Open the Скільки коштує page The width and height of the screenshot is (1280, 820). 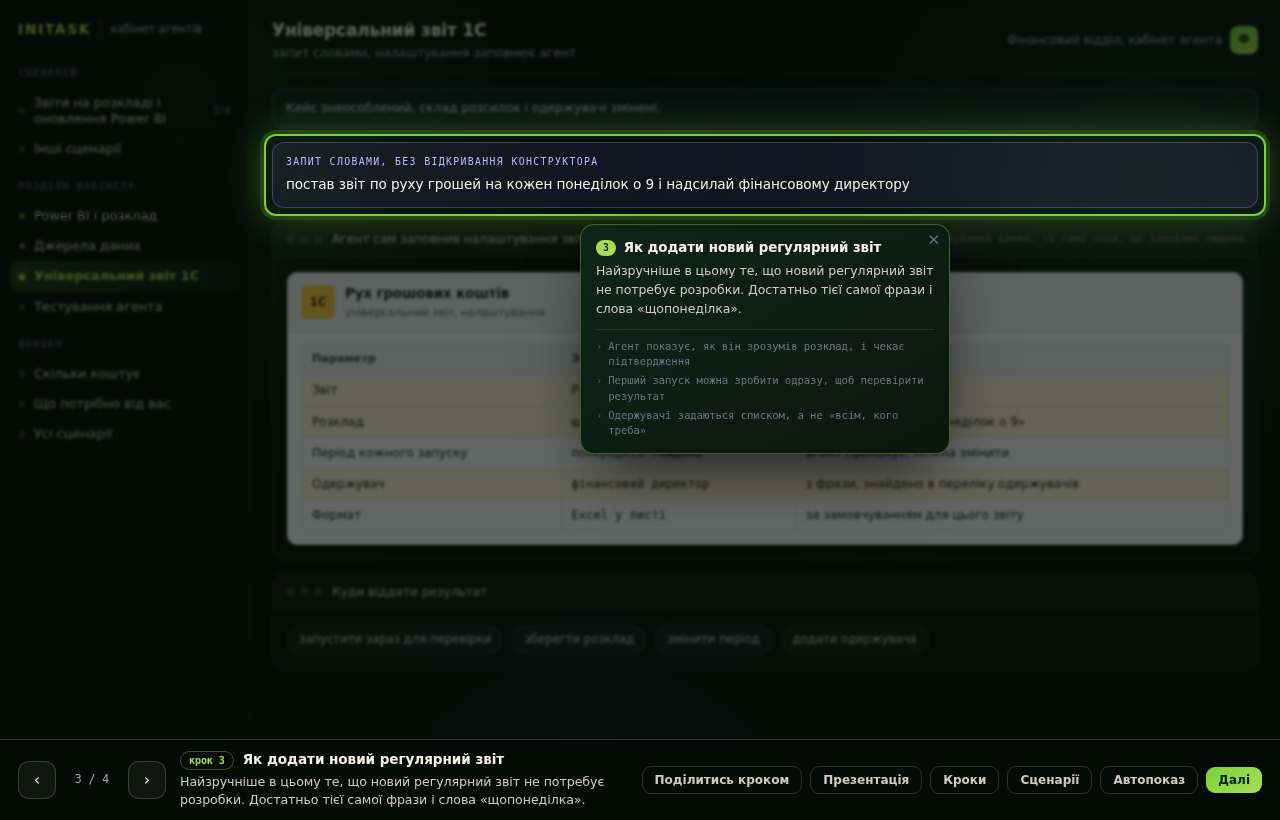pyautogui.click(x=124, y=373)
